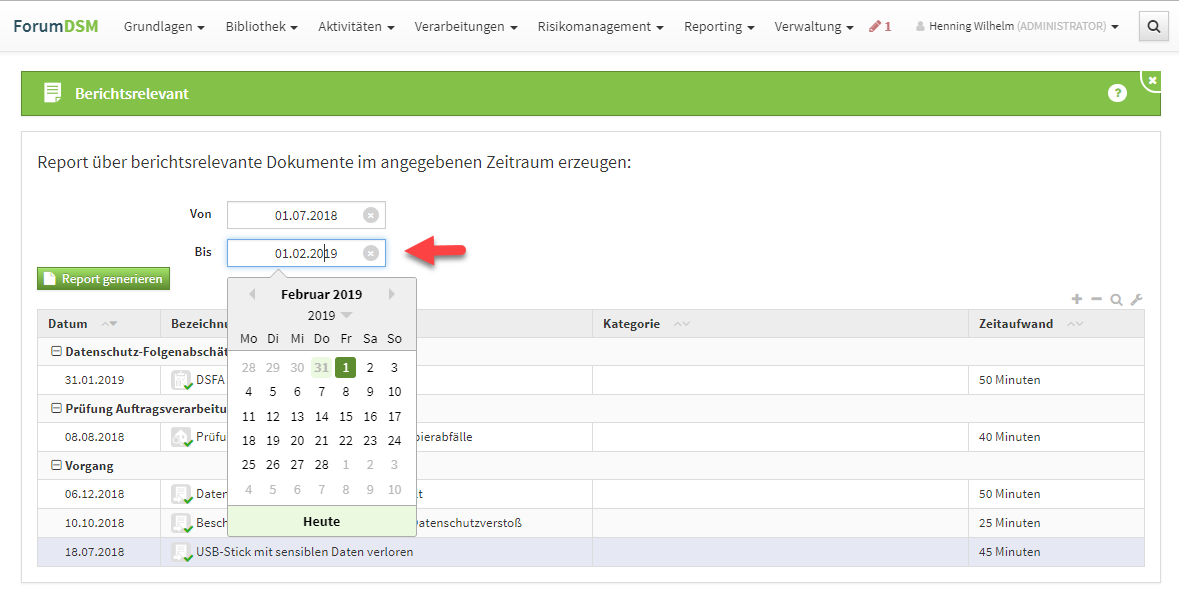This screenshot has height=591, width=1179.
Task: Click the search magnifier button in navbar
Action: 1153,27
